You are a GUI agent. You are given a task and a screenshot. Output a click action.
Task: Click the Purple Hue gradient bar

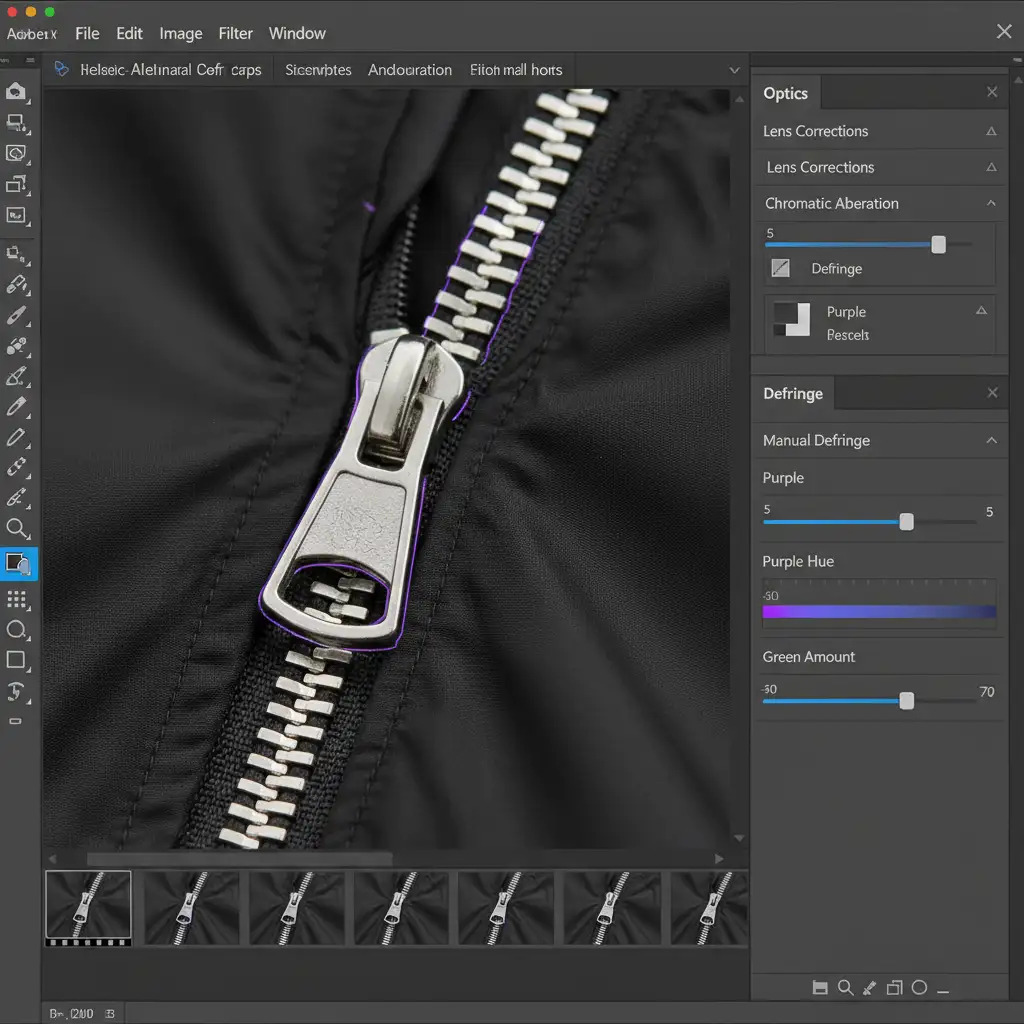pyautogui.click(x=879, y=611)
